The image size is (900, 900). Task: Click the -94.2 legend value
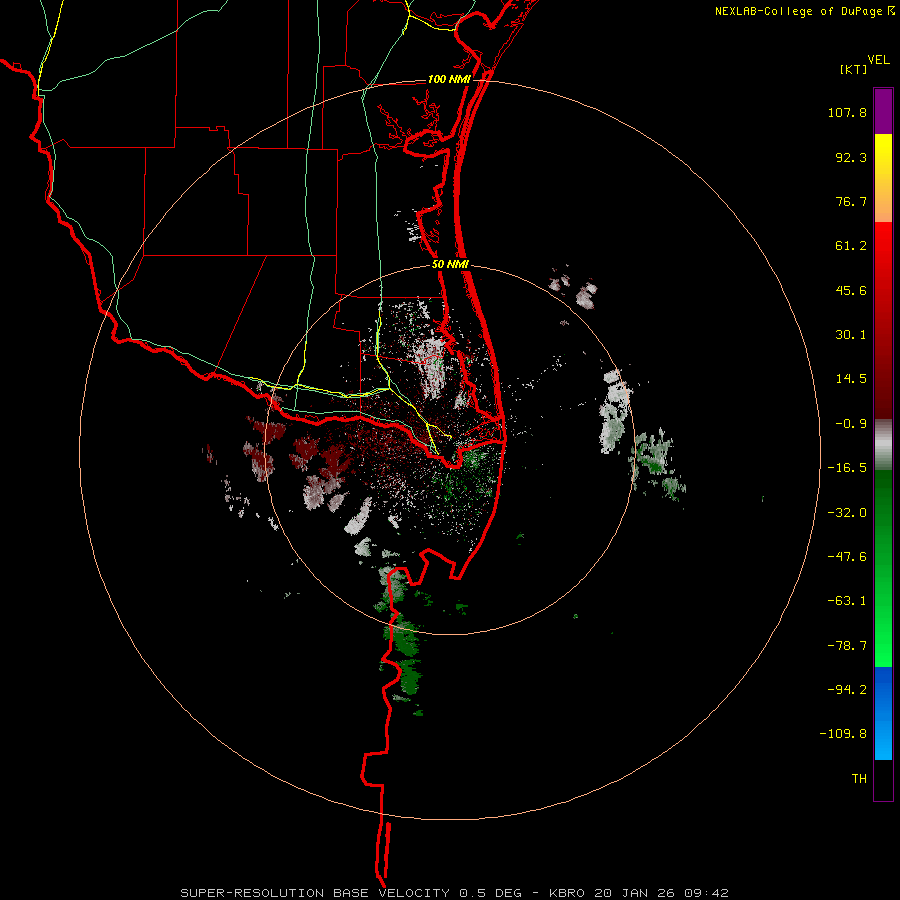847,689
